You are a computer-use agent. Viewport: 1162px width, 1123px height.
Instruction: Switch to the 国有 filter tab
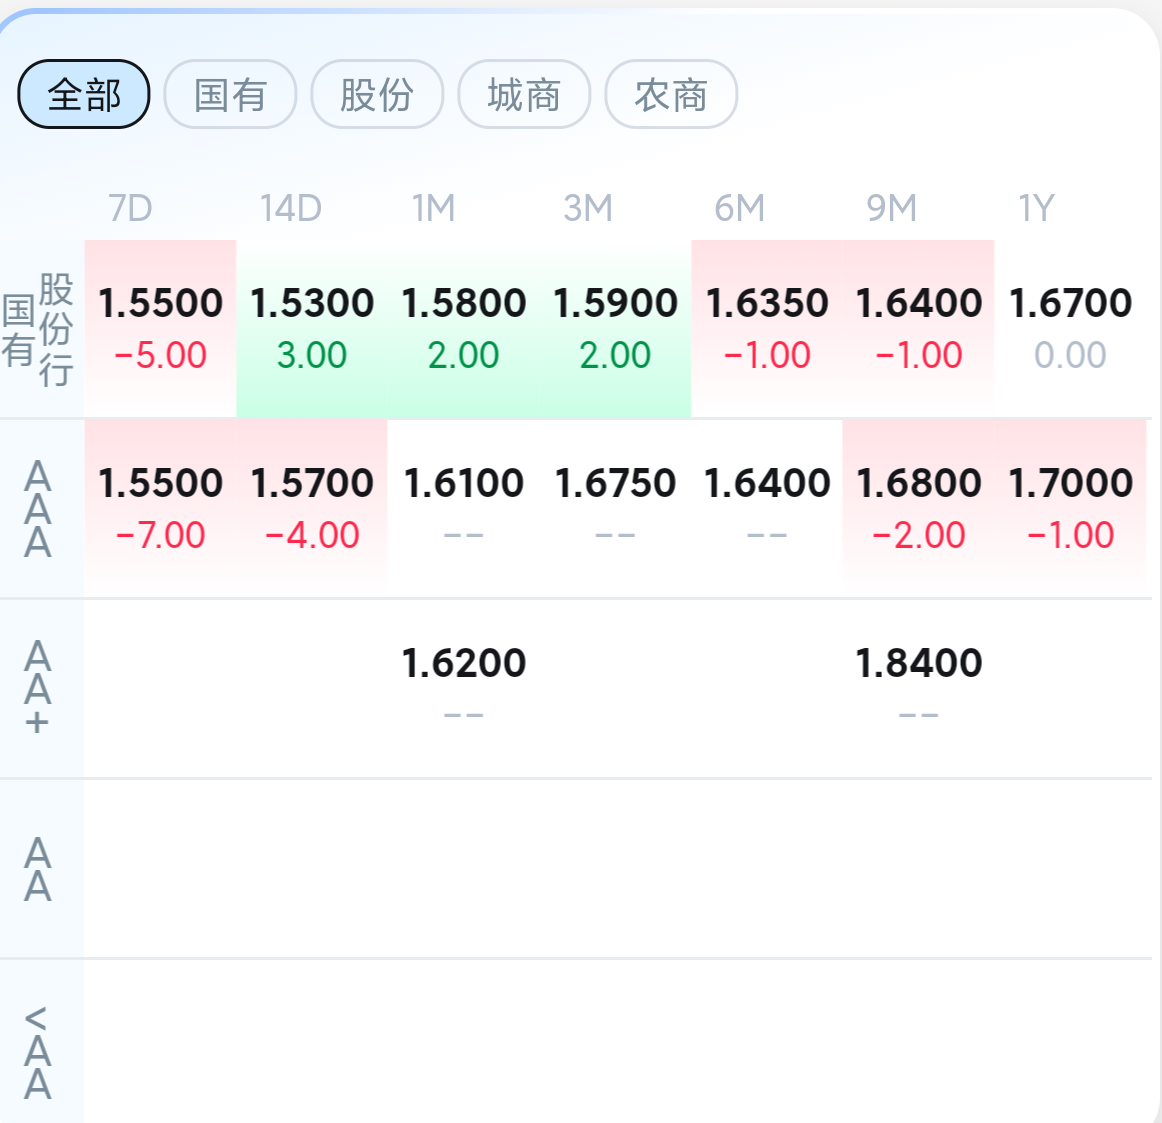click(x=230, y=94)
